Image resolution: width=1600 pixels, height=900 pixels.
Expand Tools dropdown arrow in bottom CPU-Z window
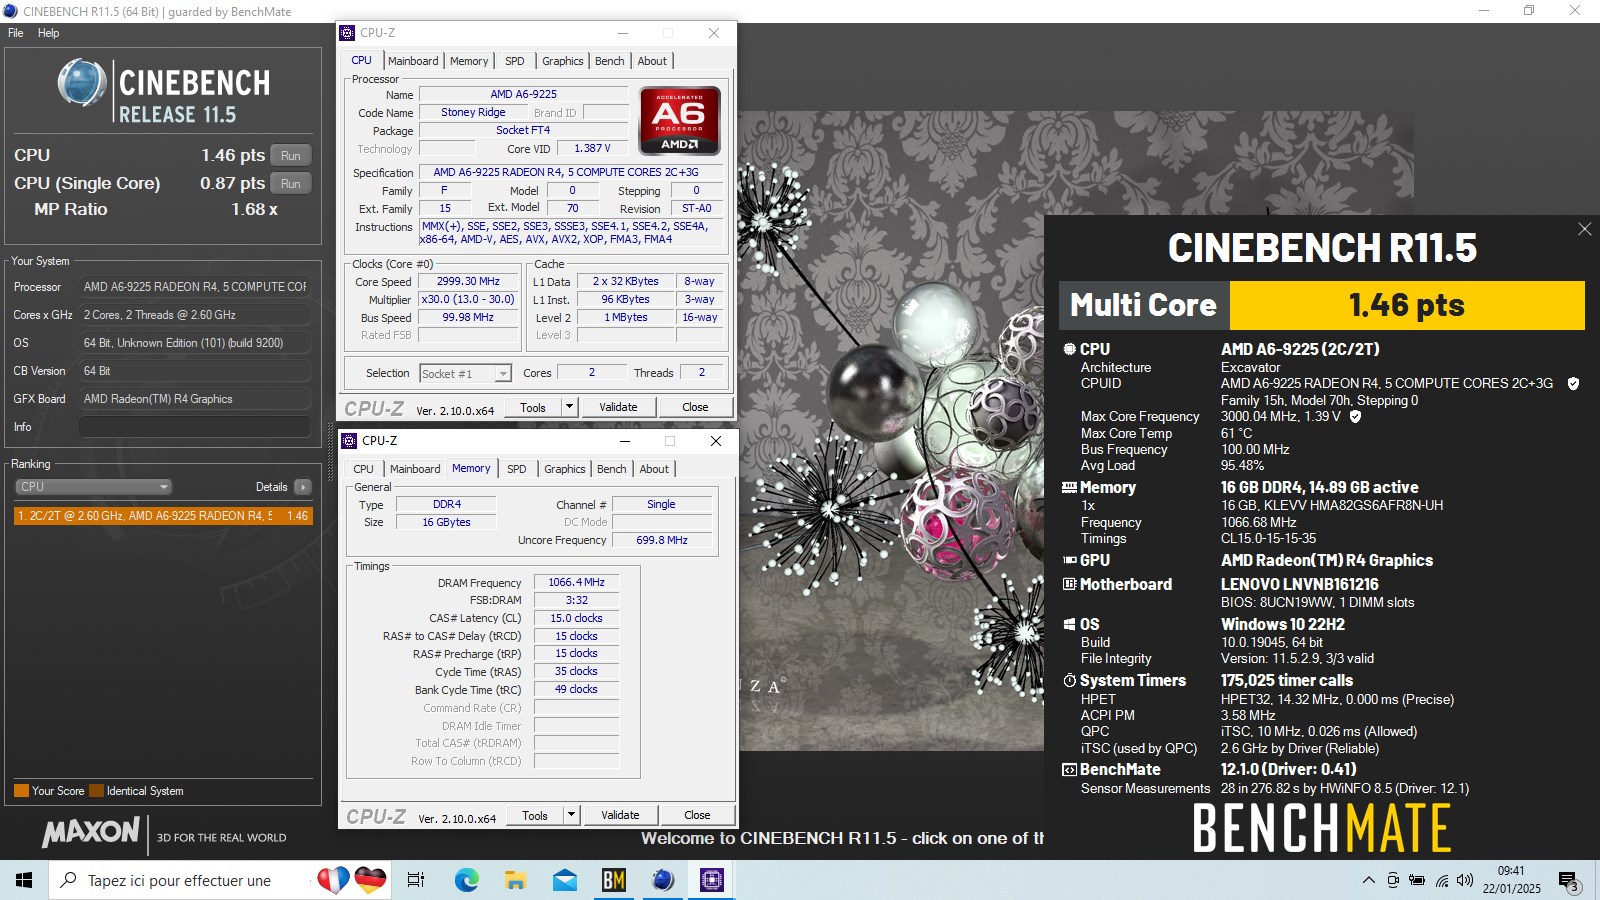[x=572, y=815]
